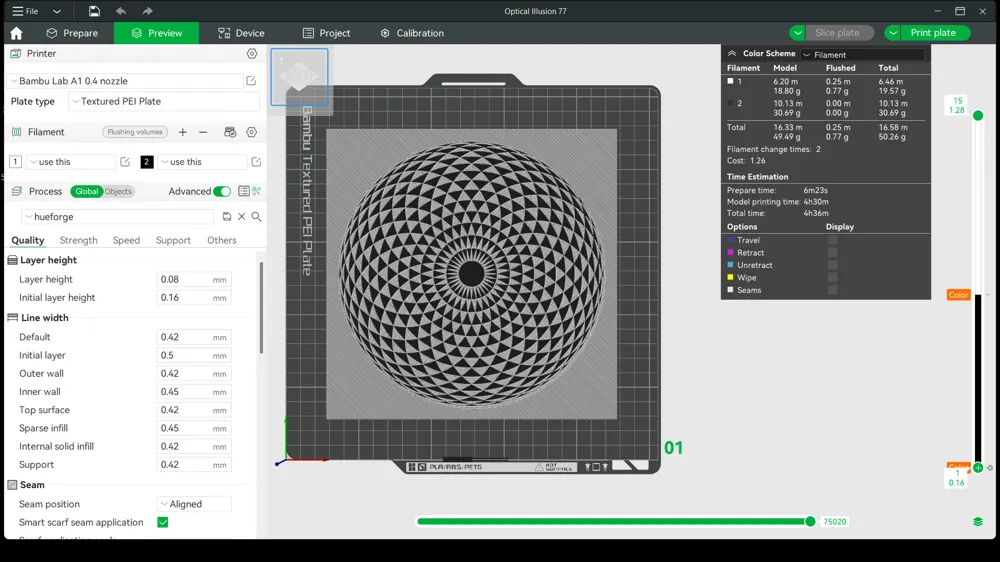Switch to the Project tab
The image size is (1000, 562).
pos(326,33)
